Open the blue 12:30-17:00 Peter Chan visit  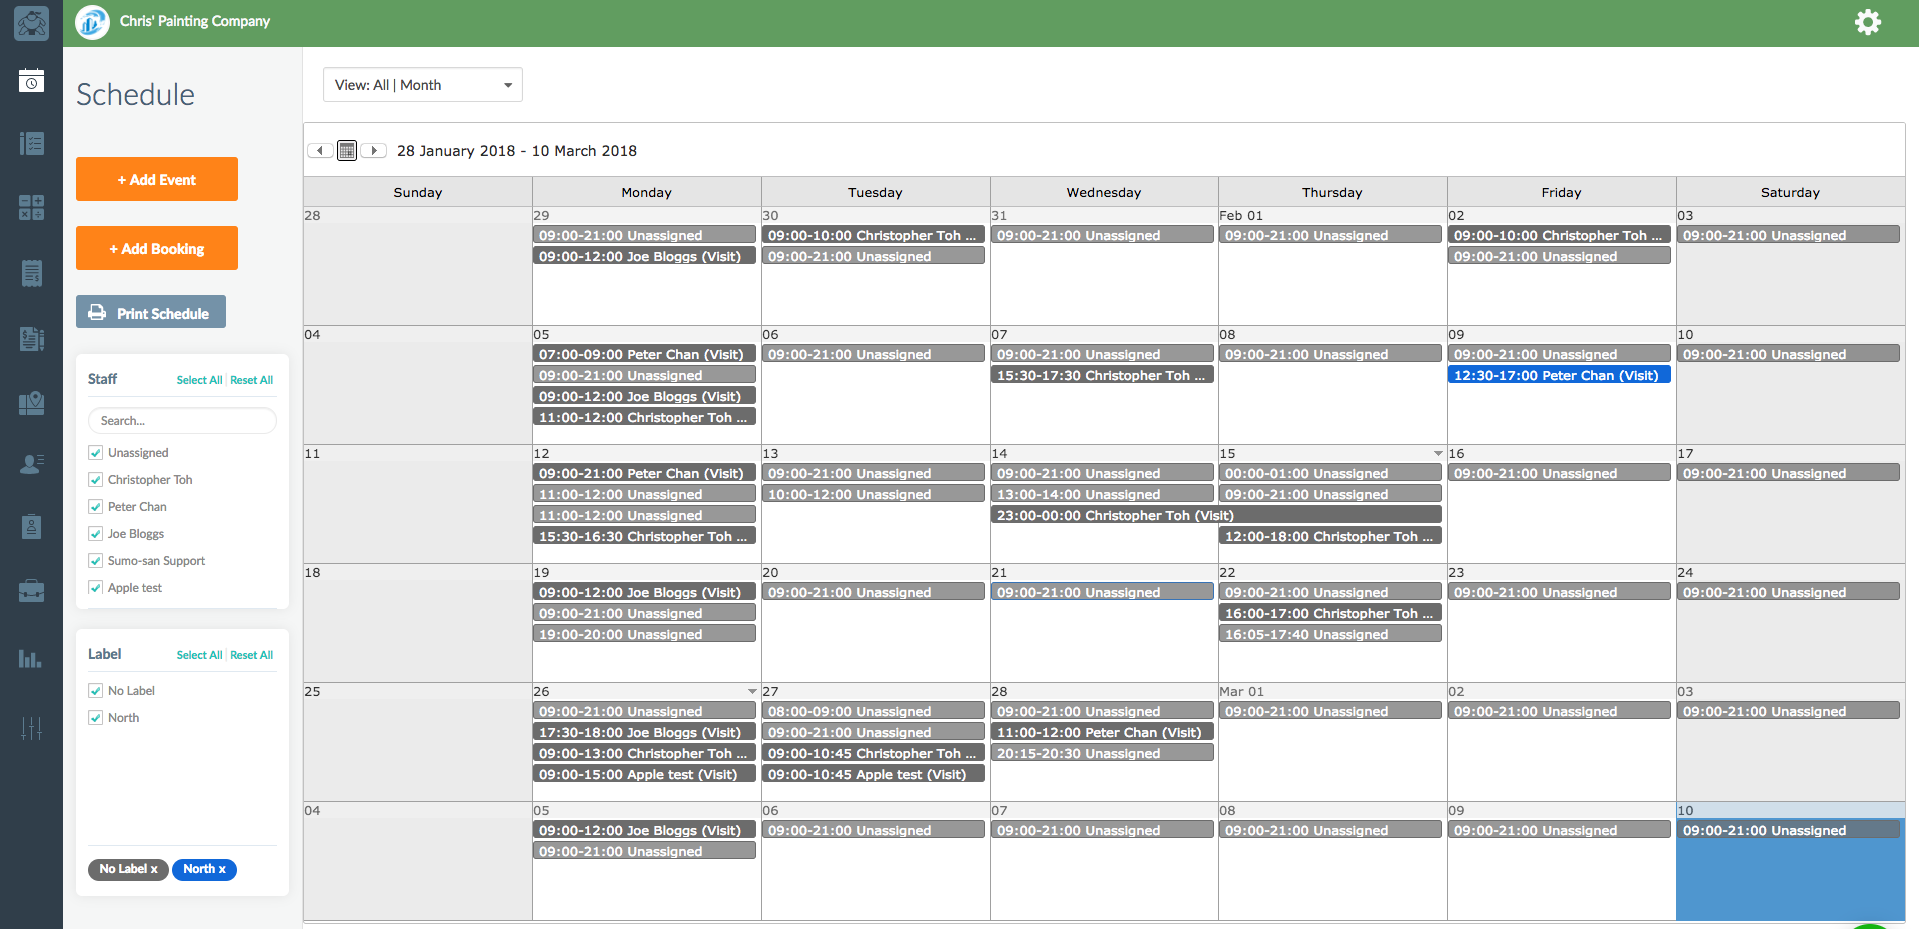pos(1559,375)
